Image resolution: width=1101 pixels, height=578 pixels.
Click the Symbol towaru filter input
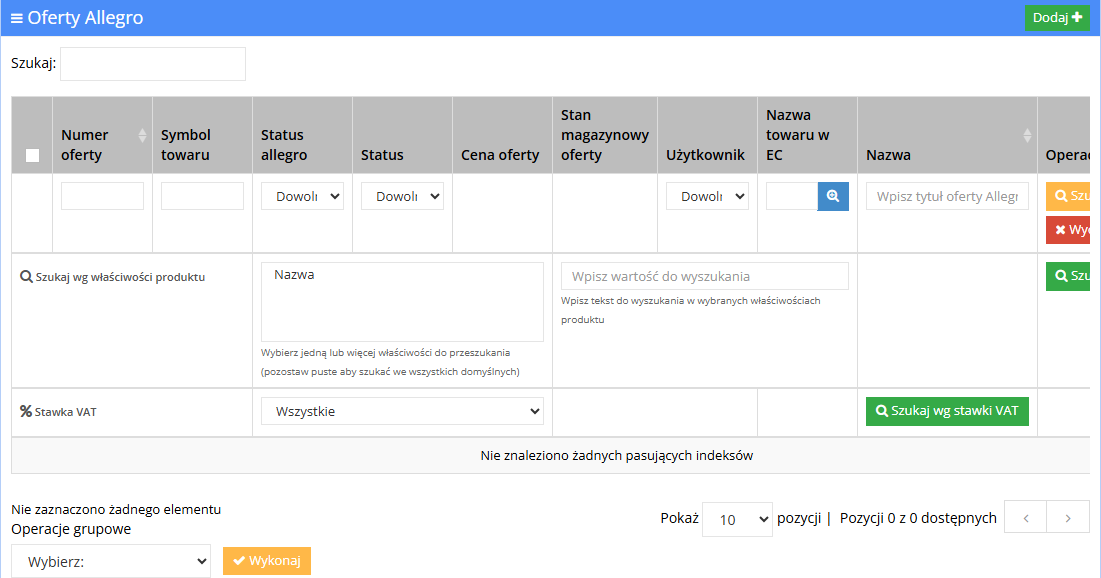tap(202, 196)
